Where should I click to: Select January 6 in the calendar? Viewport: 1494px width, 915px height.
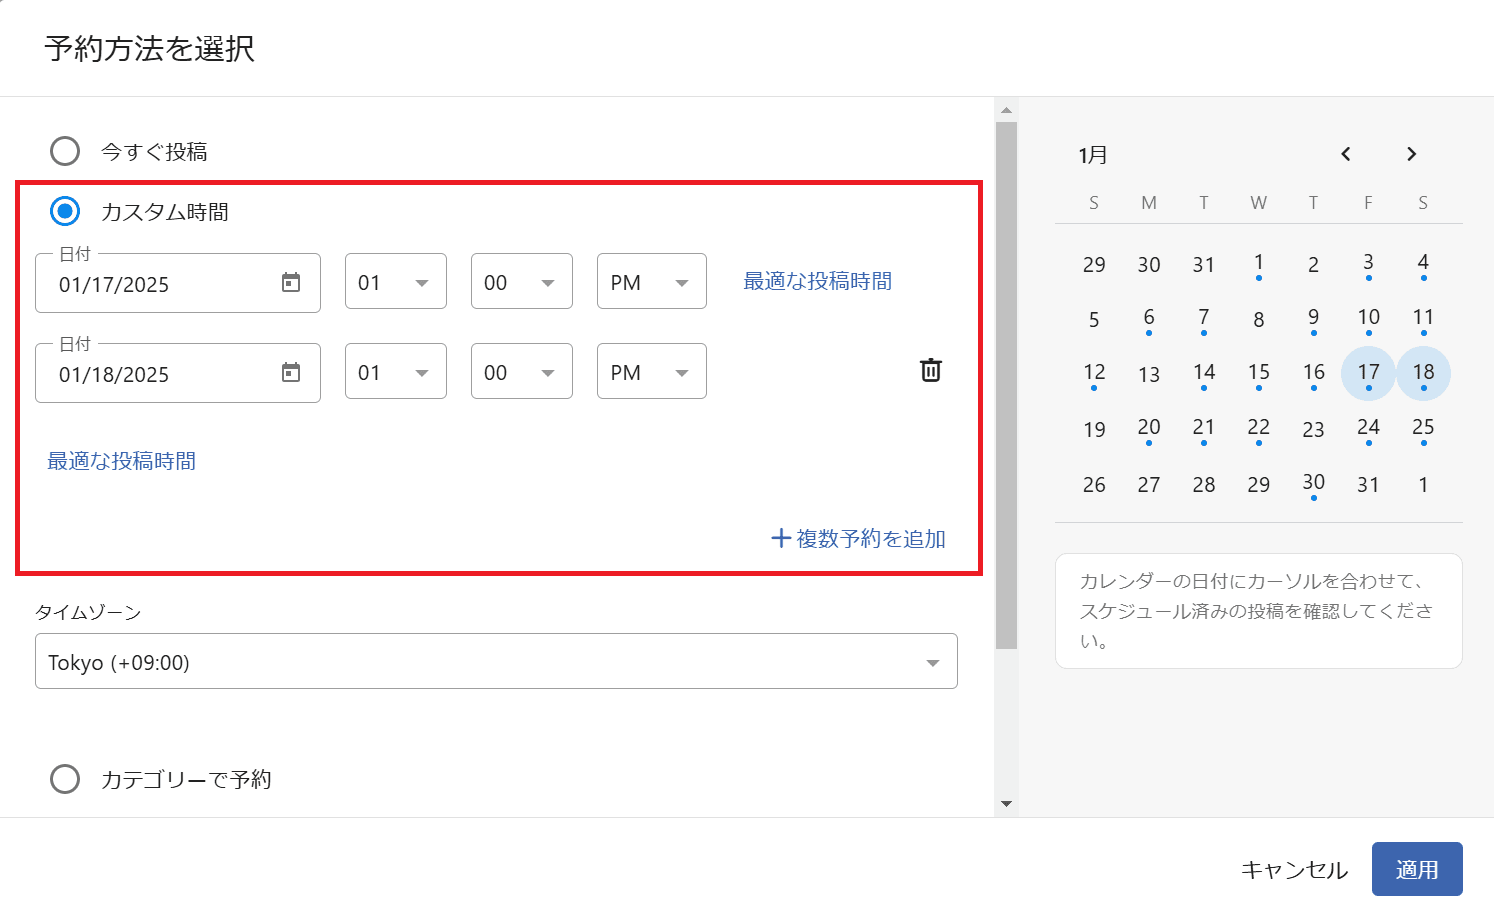[1149, 318]
